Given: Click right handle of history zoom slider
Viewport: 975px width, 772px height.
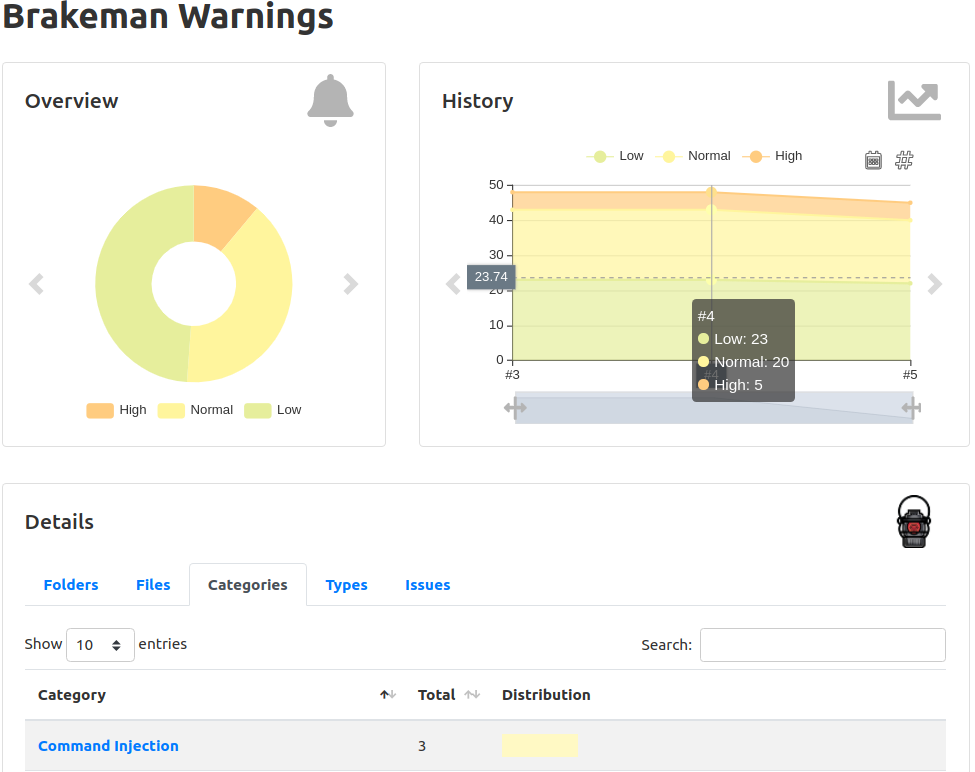Looking at the screenshot, I should tap(912, 408).
